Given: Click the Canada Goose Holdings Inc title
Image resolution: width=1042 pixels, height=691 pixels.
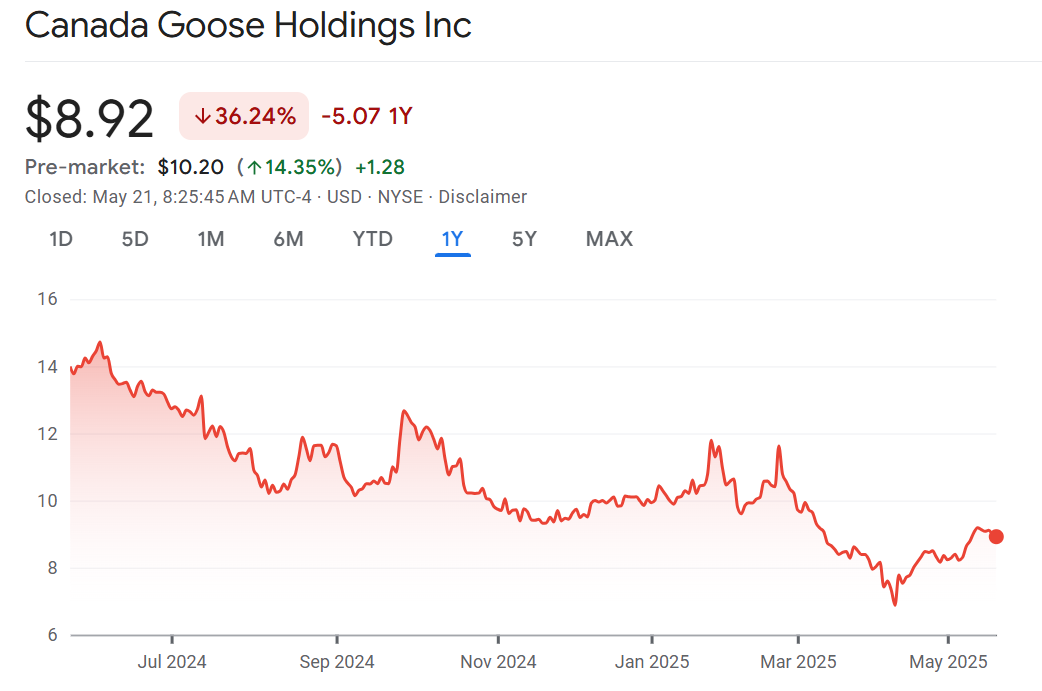Looking at the screenshot, I should coord(248,26).
